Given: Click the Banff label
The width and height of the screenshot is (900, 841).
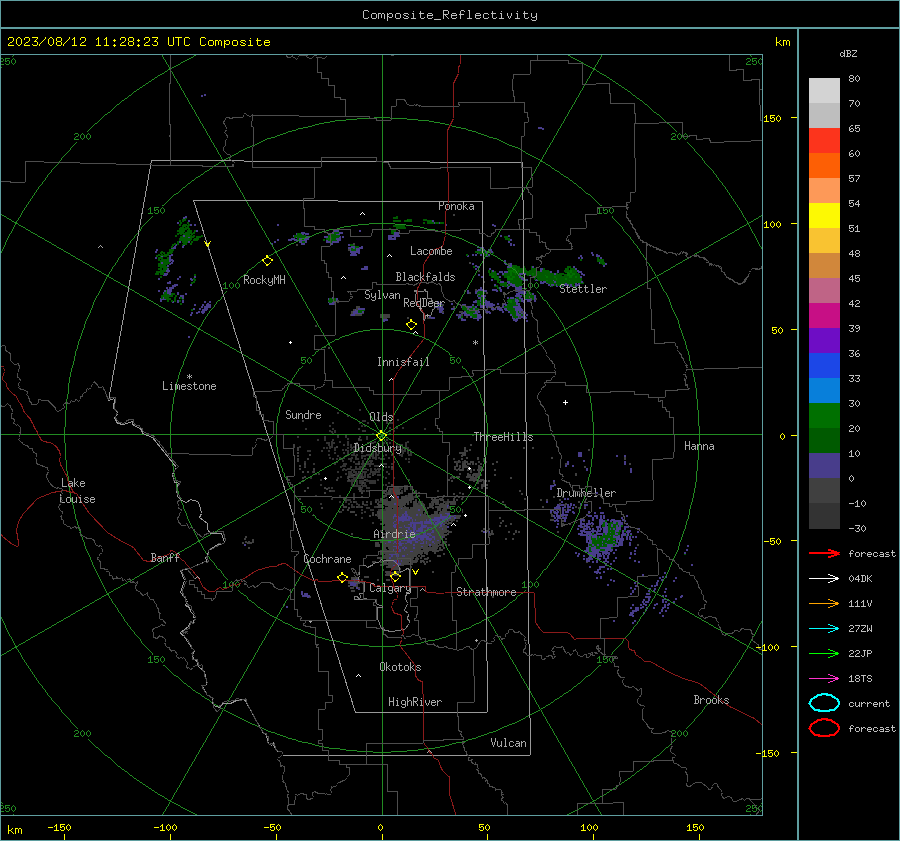Looking at the screenshot, I should click(x=165, y=557).
